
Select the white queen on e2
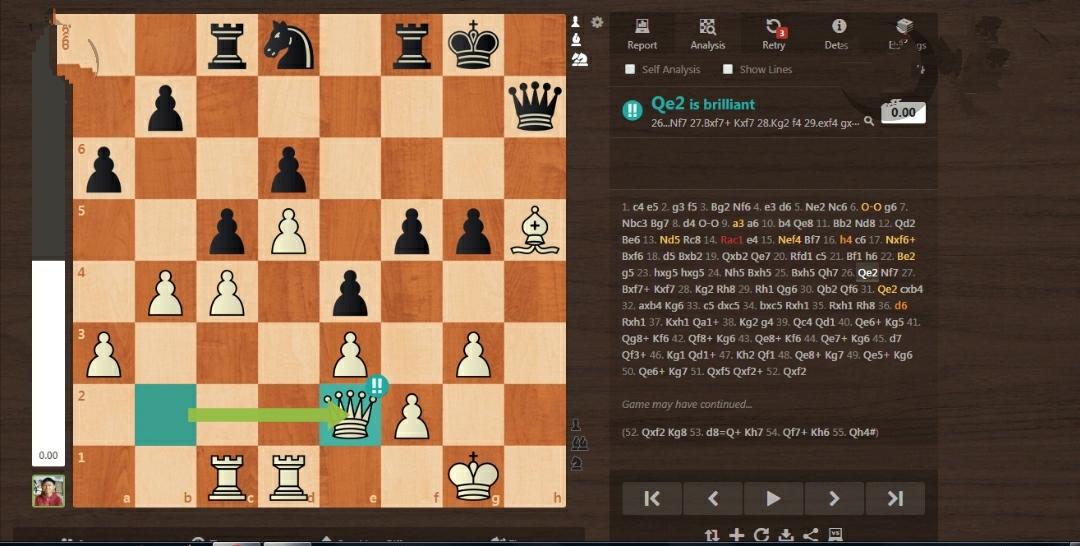click(x=351, y=414)
